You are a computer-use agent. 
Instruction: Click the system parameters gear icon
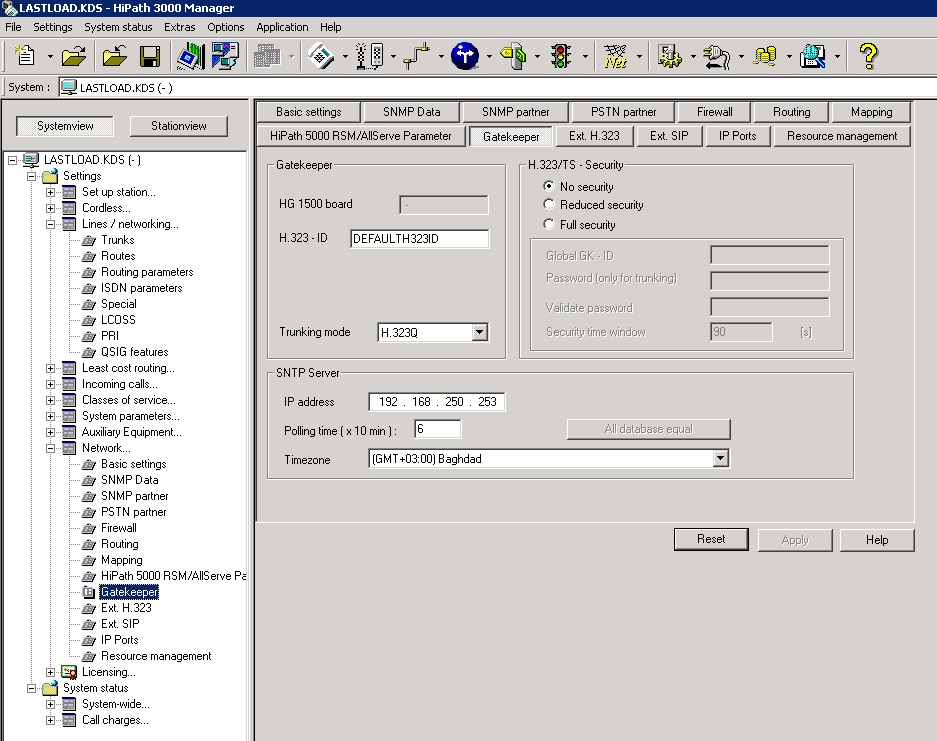[x=669, y=56]
